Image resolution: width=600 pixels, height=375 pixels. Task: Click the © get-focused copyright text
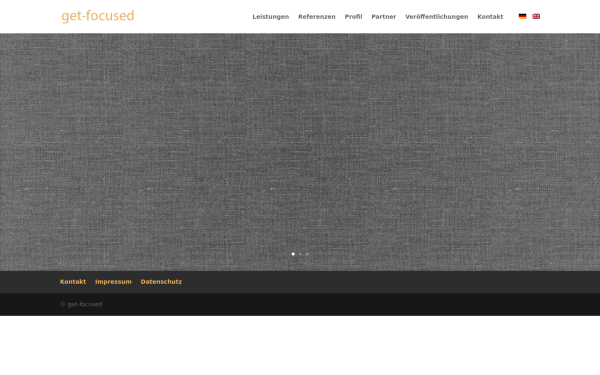(x=81, y=304)
